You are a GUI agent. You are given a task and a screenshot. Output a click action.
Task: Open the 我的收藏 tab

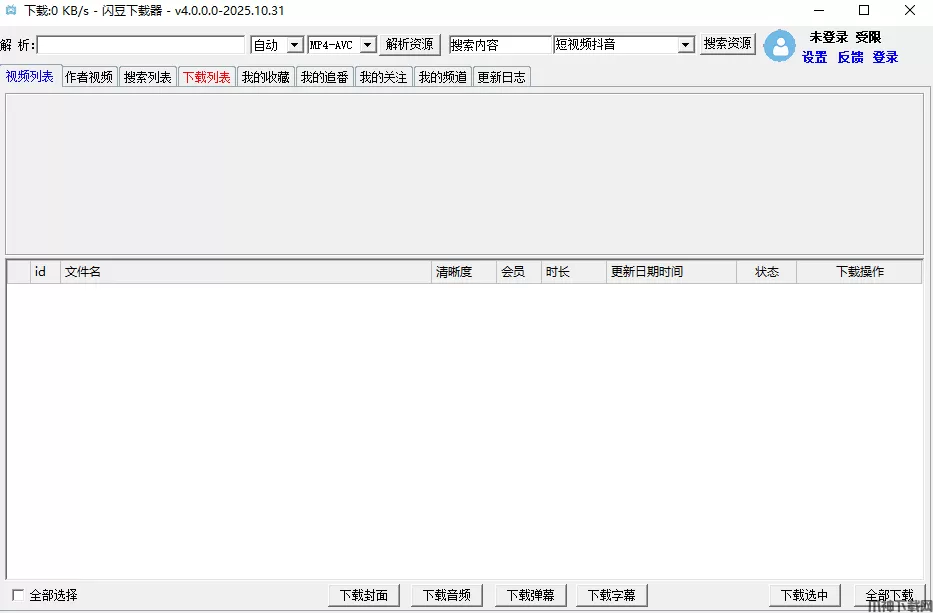click(x=265, y=77)
